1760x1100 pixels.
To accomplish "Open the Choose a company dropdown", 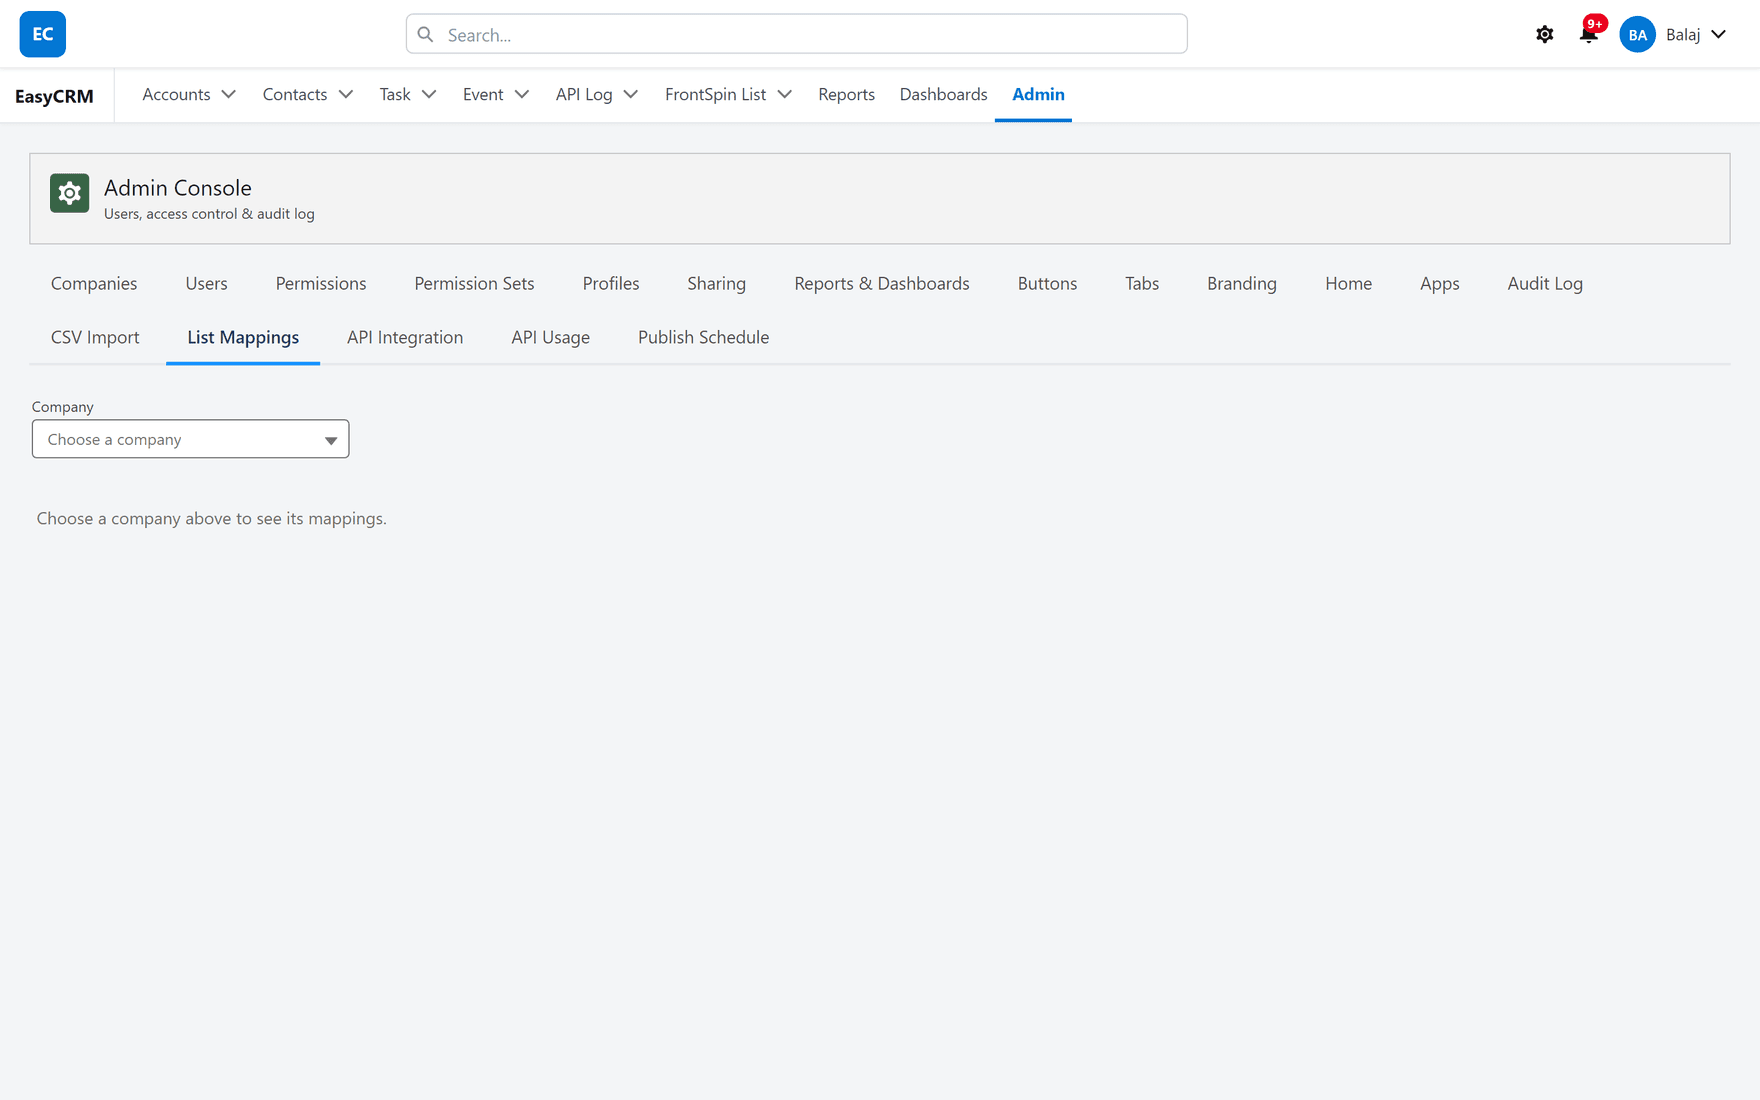I will [190, 439].
